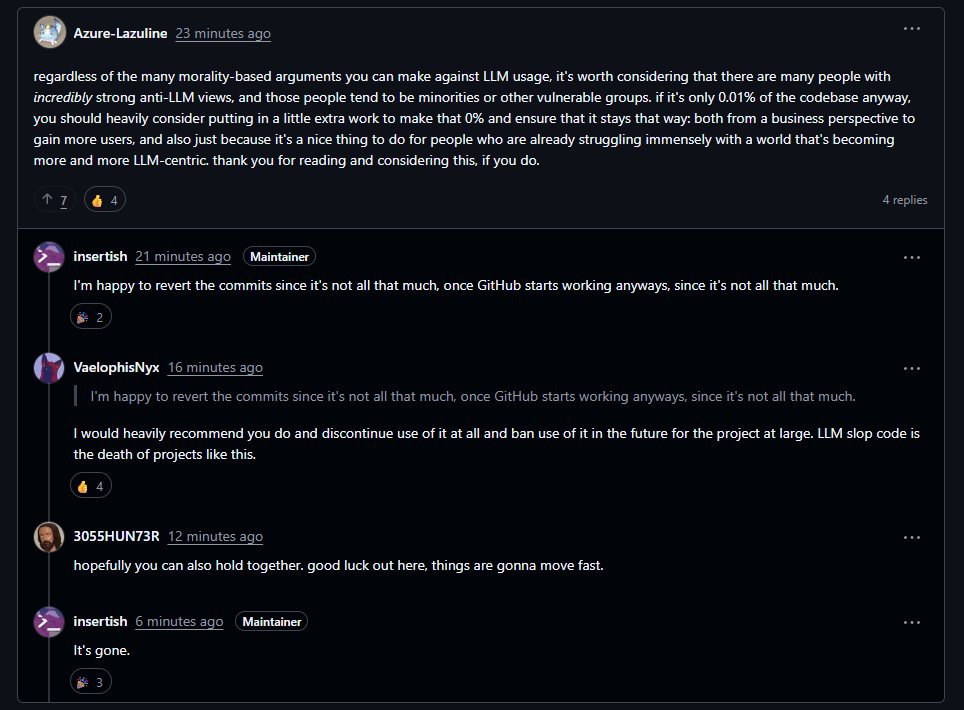Open the 23 minutes ago timestamp link
Image resolution: width=964 pixels, height=710 pixels.
[223, 33]
